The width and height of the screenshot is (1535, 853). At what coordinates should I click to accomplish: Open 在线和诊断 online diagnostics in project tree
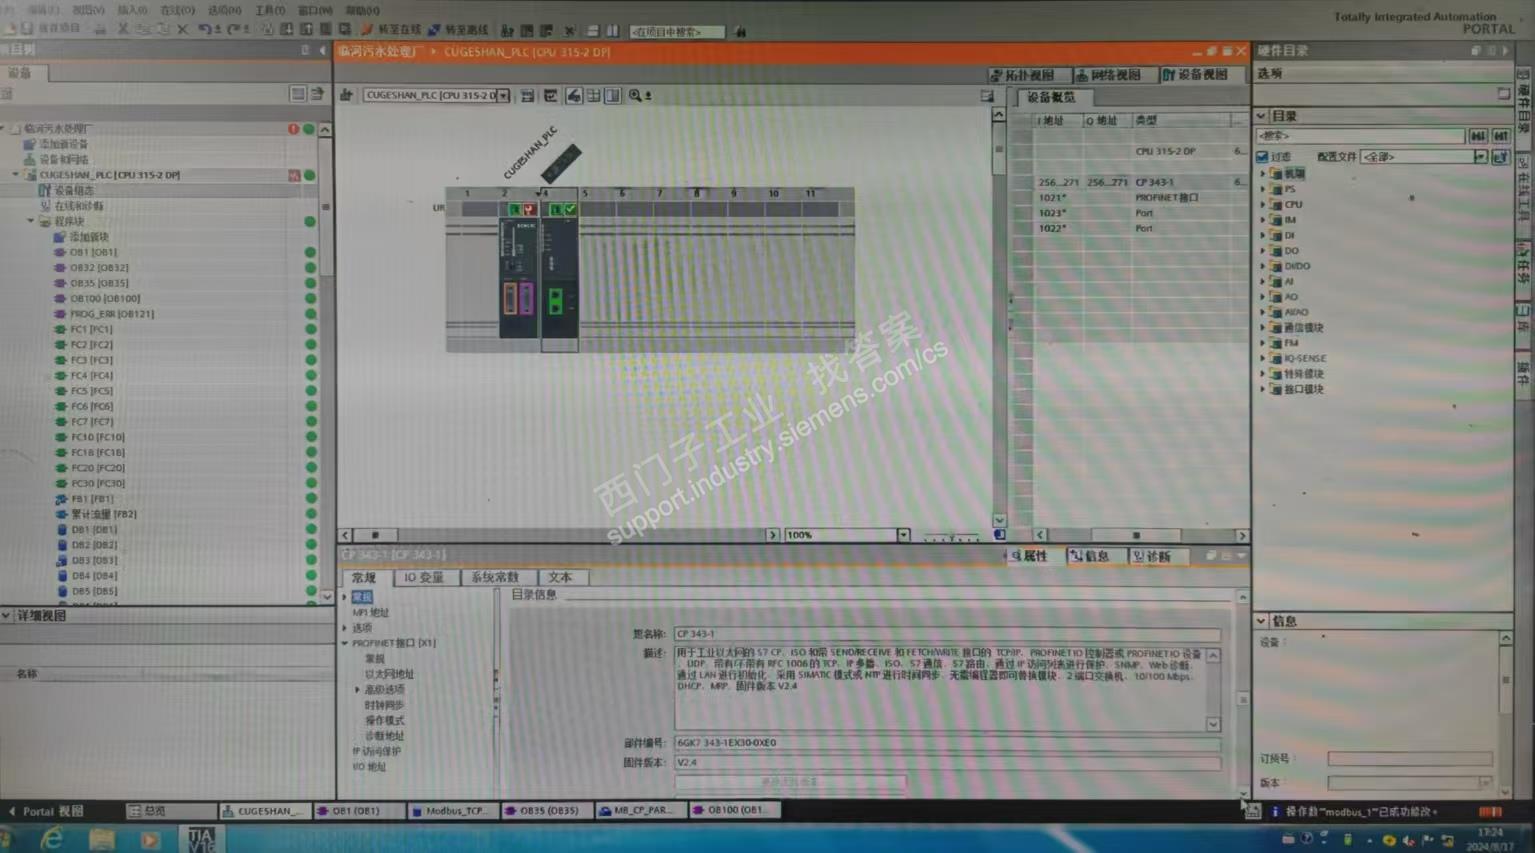(78, 206)
